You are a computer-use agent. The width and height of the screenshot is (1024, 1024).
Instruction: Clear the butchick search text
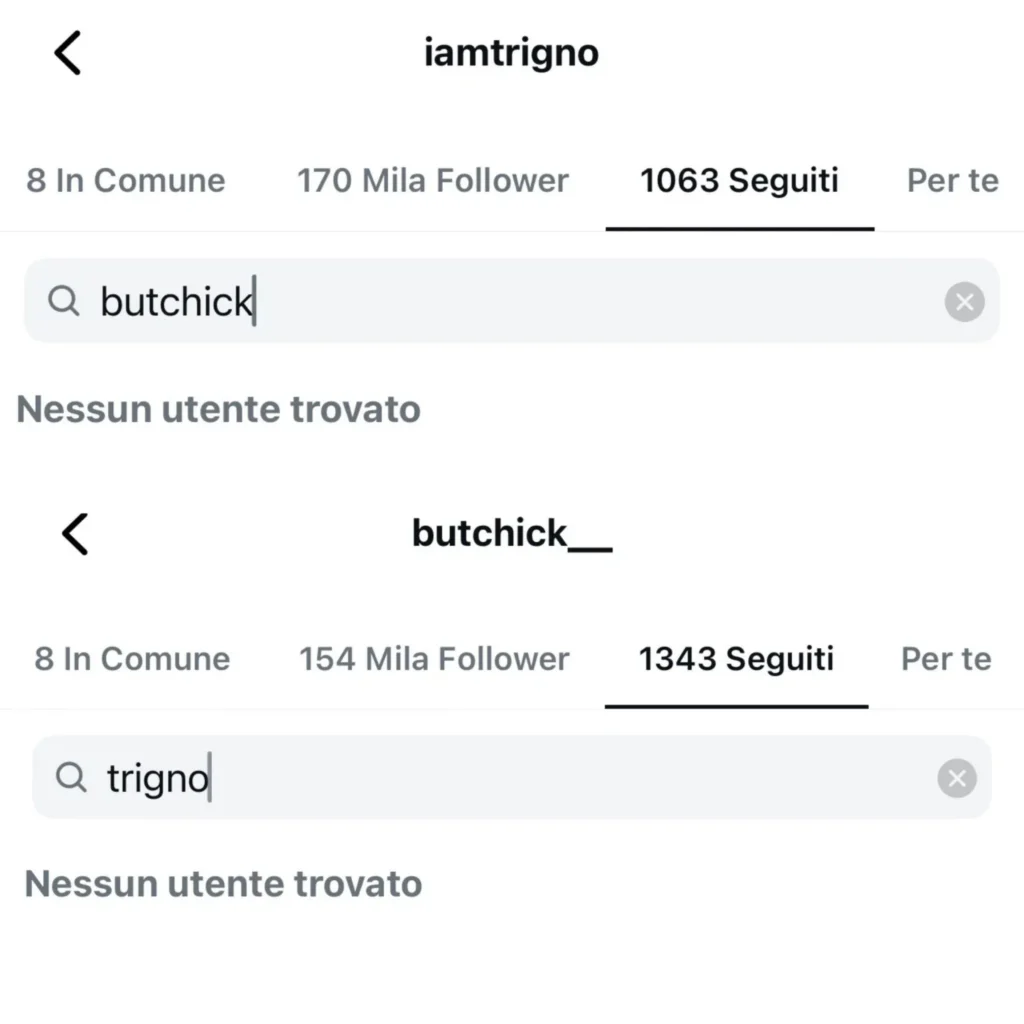coord(964,302)
